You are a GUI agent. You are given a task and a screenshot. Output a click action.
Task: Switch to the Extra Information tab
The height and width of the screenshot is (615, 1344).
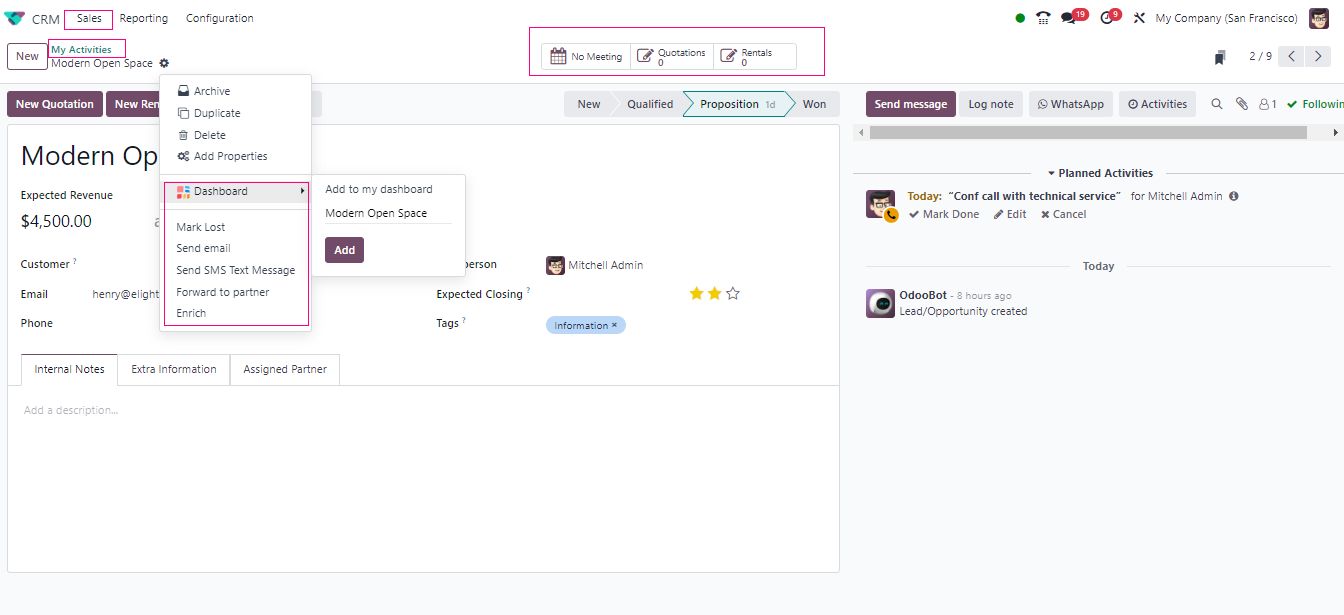pos(173,369)
